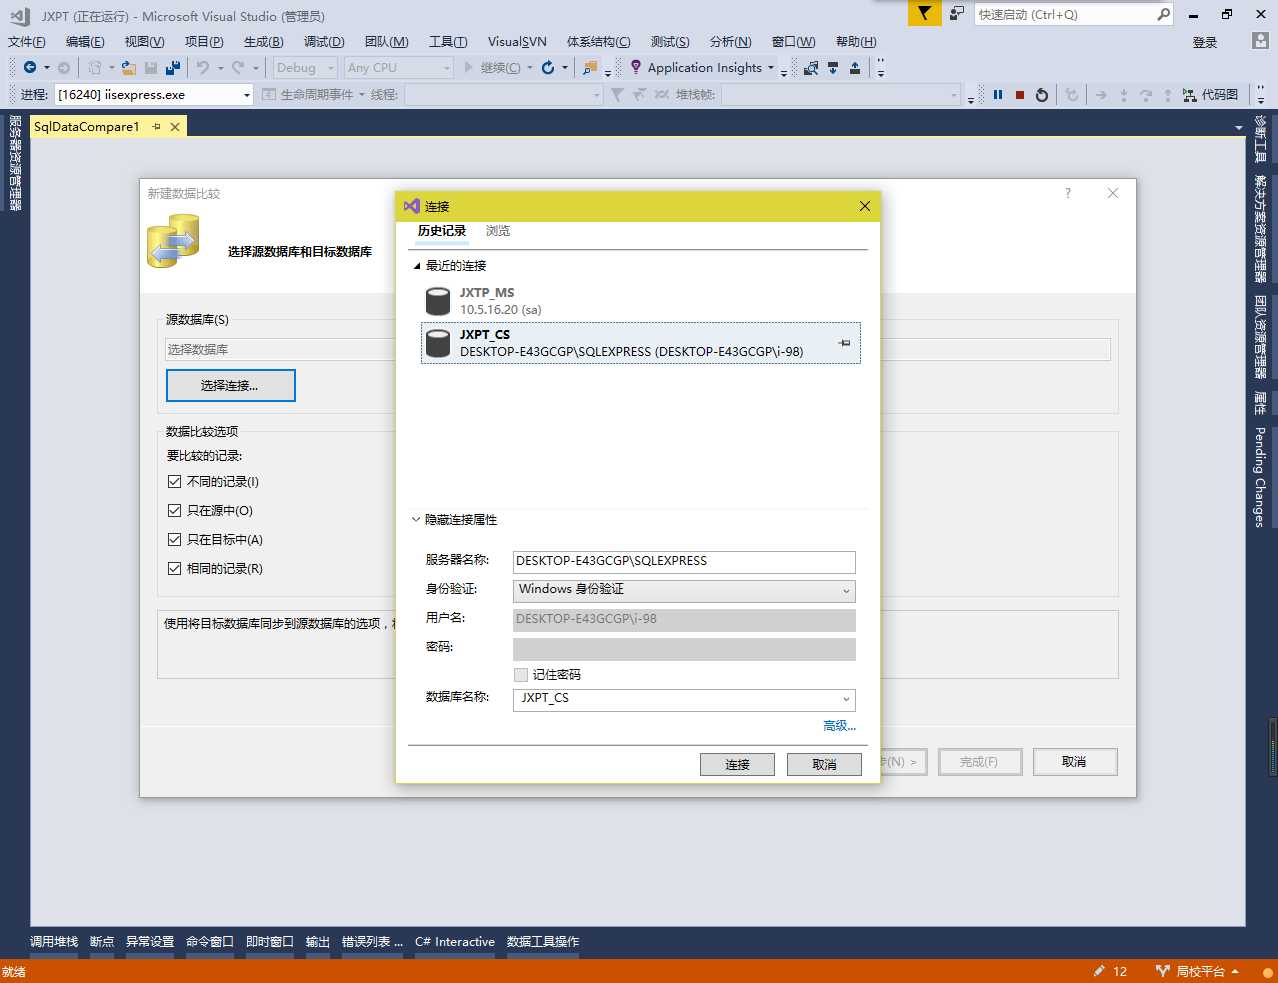This screenshot has width=1278, height=983.
Task: Uncheck 只在源中 checkbox
Action: click(x=175, y=511)
